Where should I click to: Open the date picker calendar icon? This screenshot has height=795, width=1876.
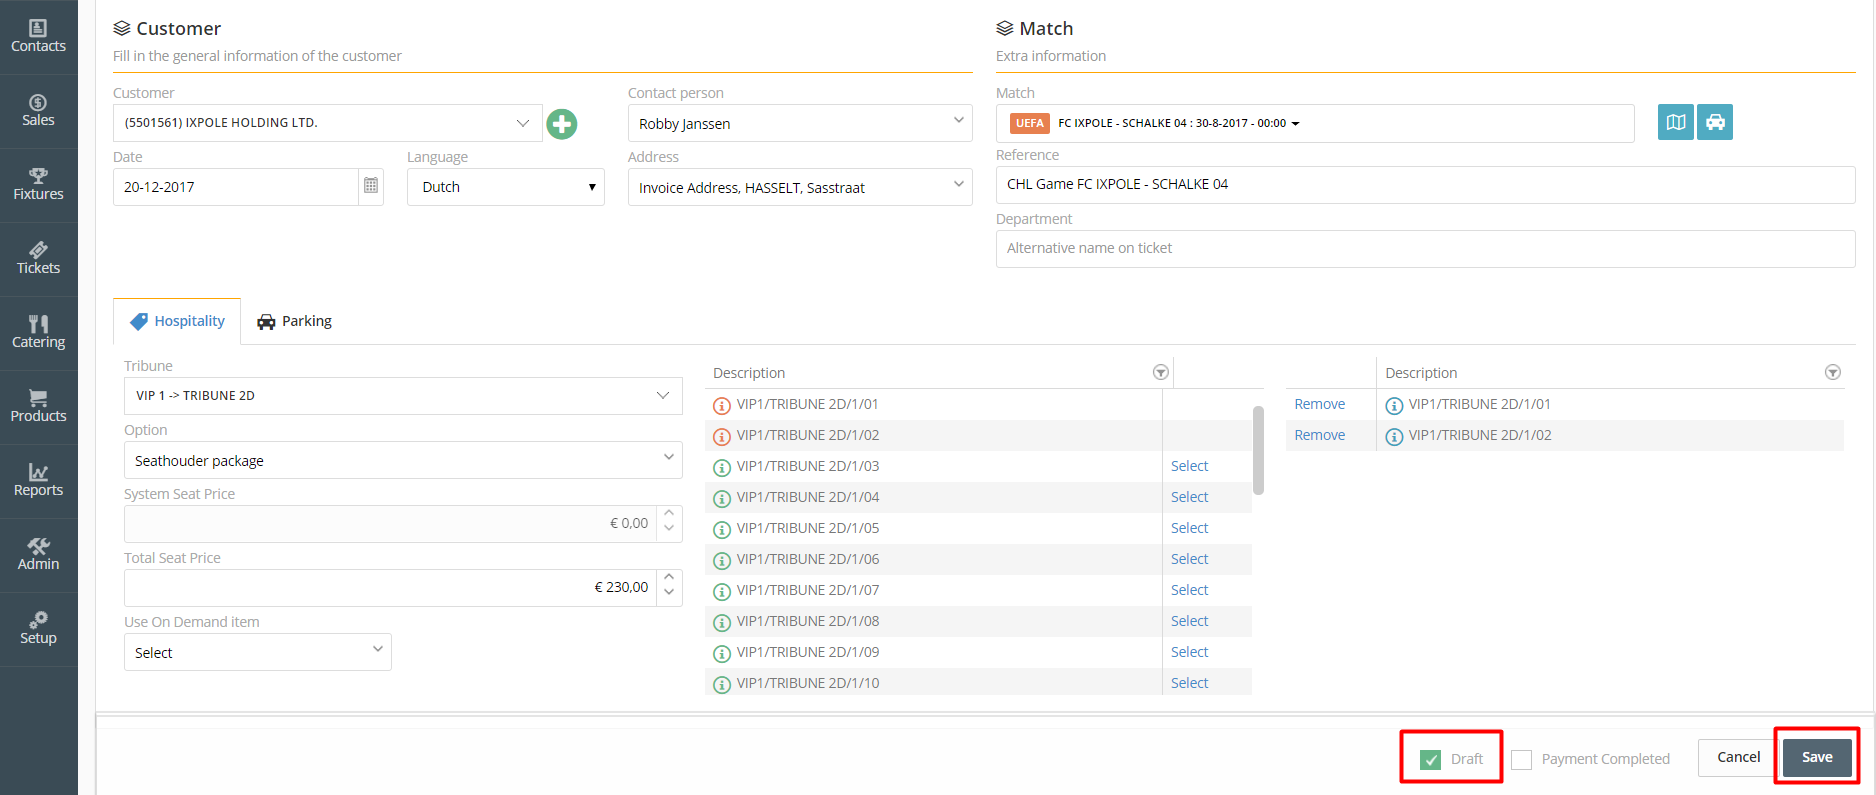pos(371,186)
